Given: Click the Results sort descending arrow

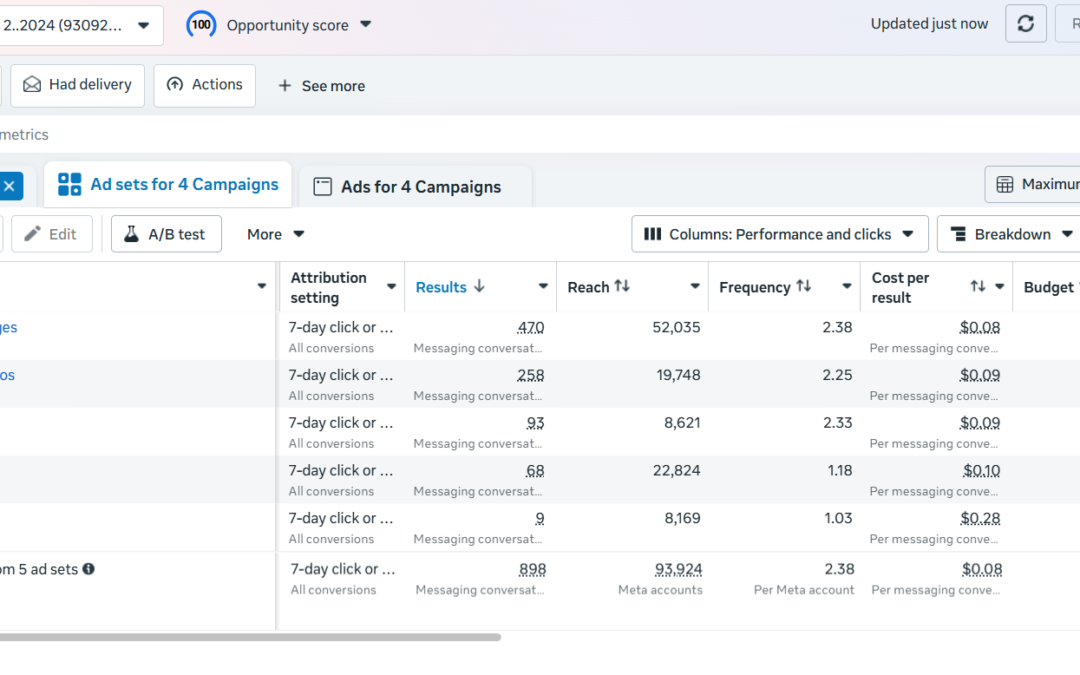Looking at the screenshot, I should [479, 287].
